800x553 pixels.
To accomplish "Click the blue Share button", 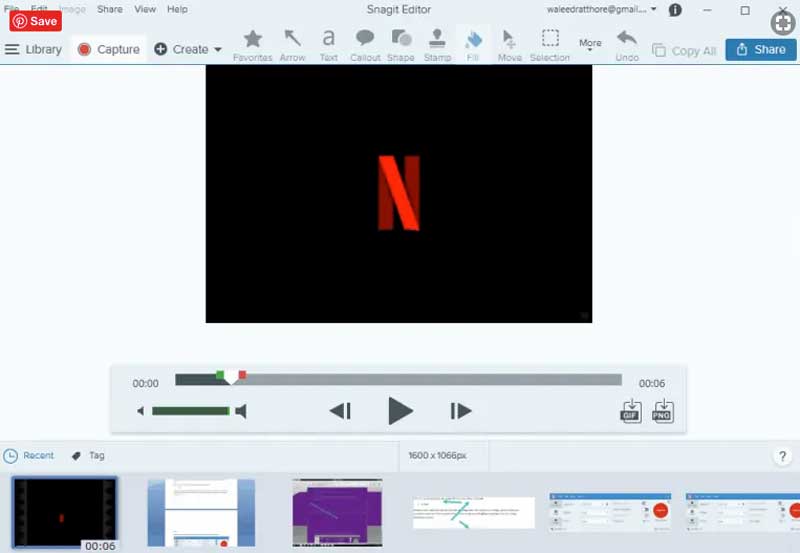I will pos(761,49).
